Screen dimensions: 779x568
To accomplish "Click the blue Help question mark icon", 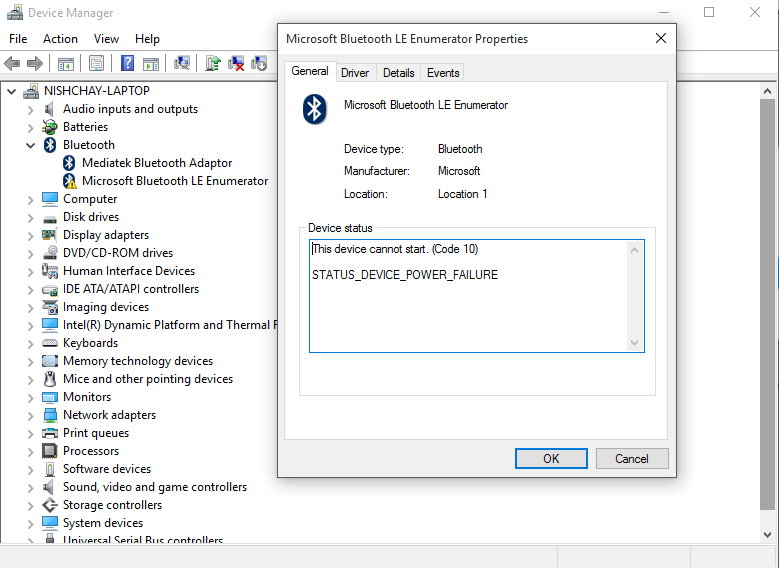I will pos(128,63).
